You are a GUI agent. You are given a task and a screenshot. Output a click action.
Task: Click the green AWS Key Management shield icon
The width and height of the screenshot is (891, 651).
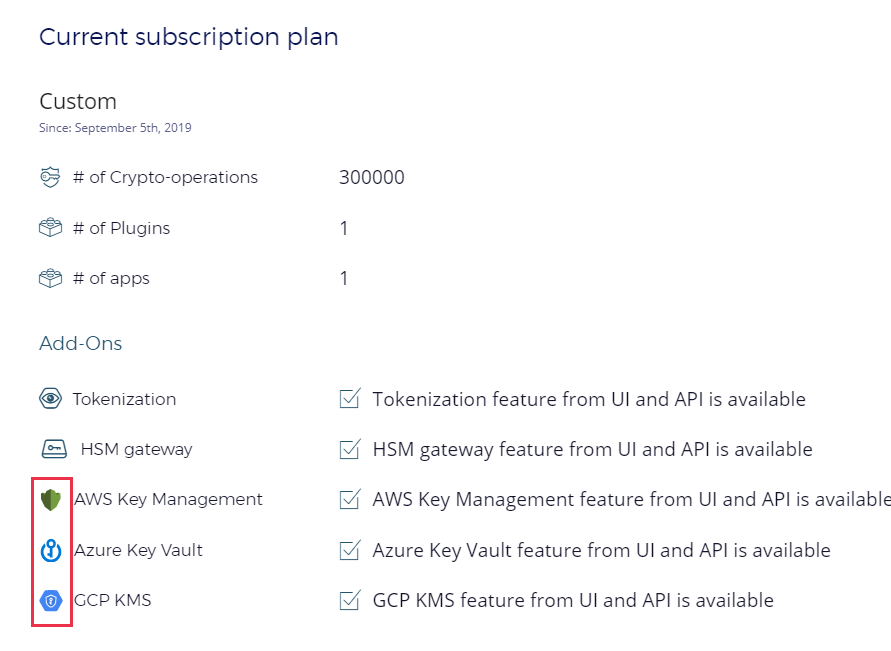click(51, 499)
